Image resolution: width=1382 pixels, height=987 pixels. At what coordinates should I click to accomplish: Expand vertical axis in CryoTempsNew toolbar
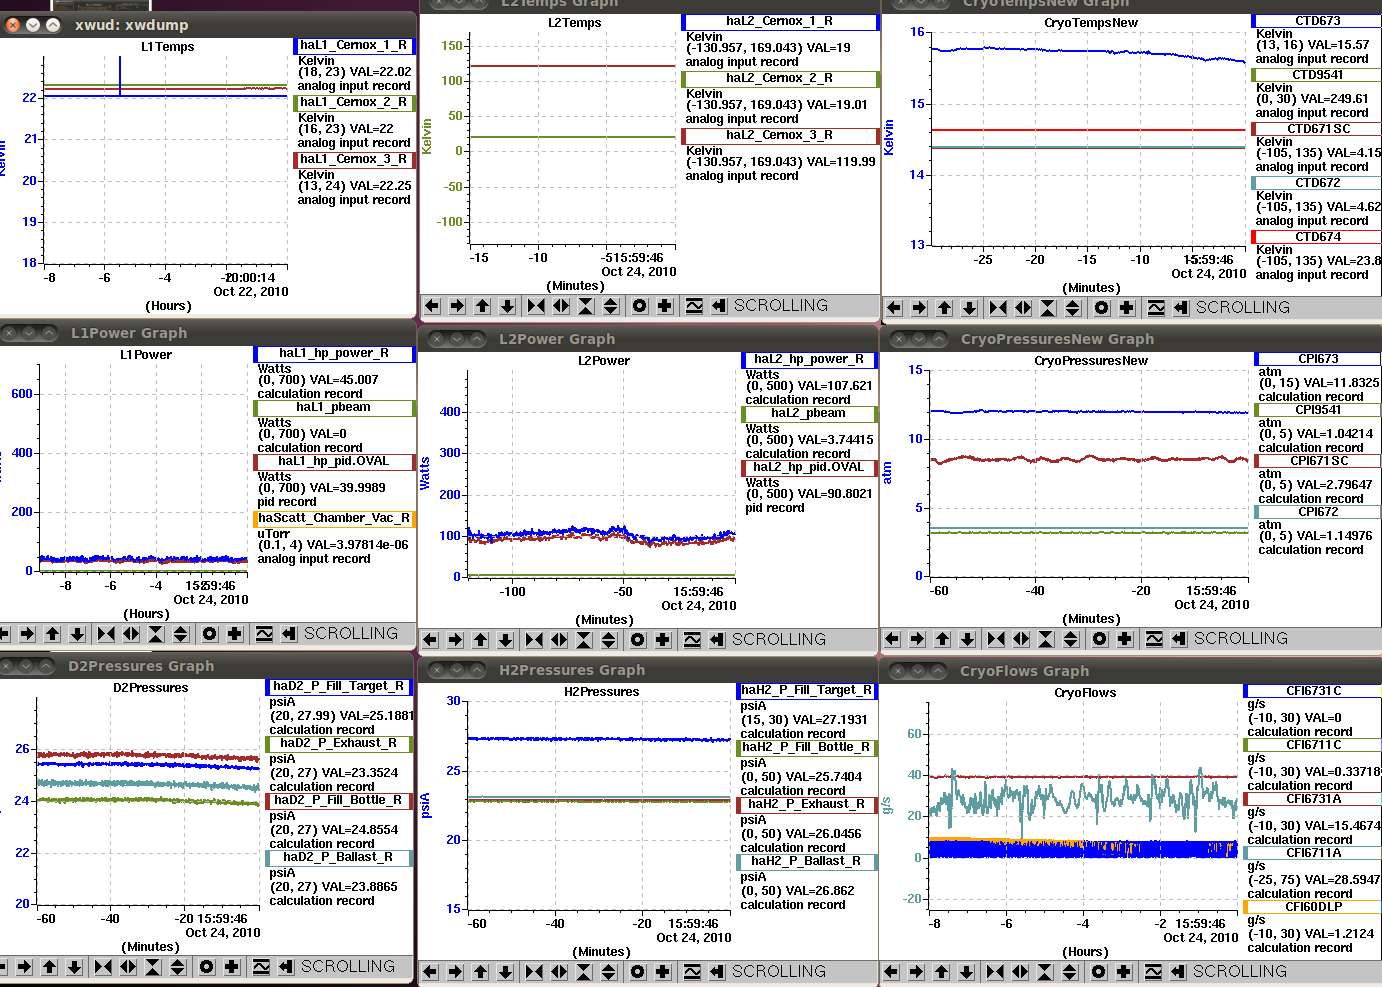click(1073, 308)
